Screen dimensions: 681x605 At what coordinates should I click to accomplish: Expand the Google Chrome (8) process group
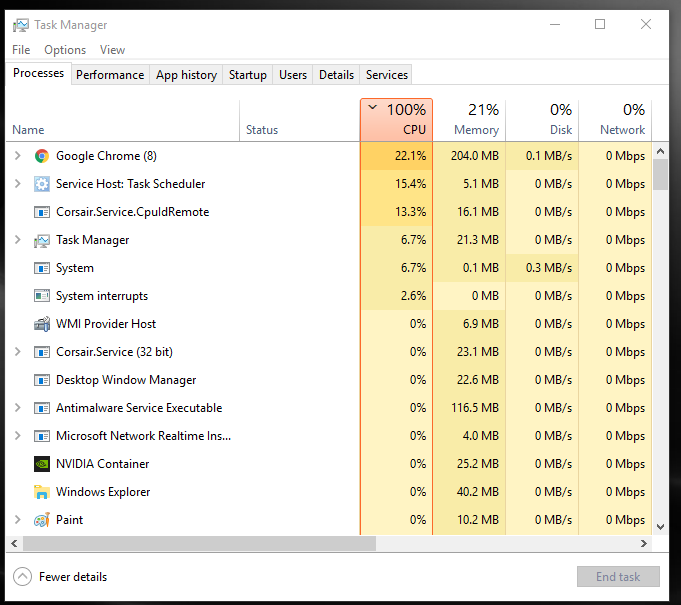tap(17, 155)
